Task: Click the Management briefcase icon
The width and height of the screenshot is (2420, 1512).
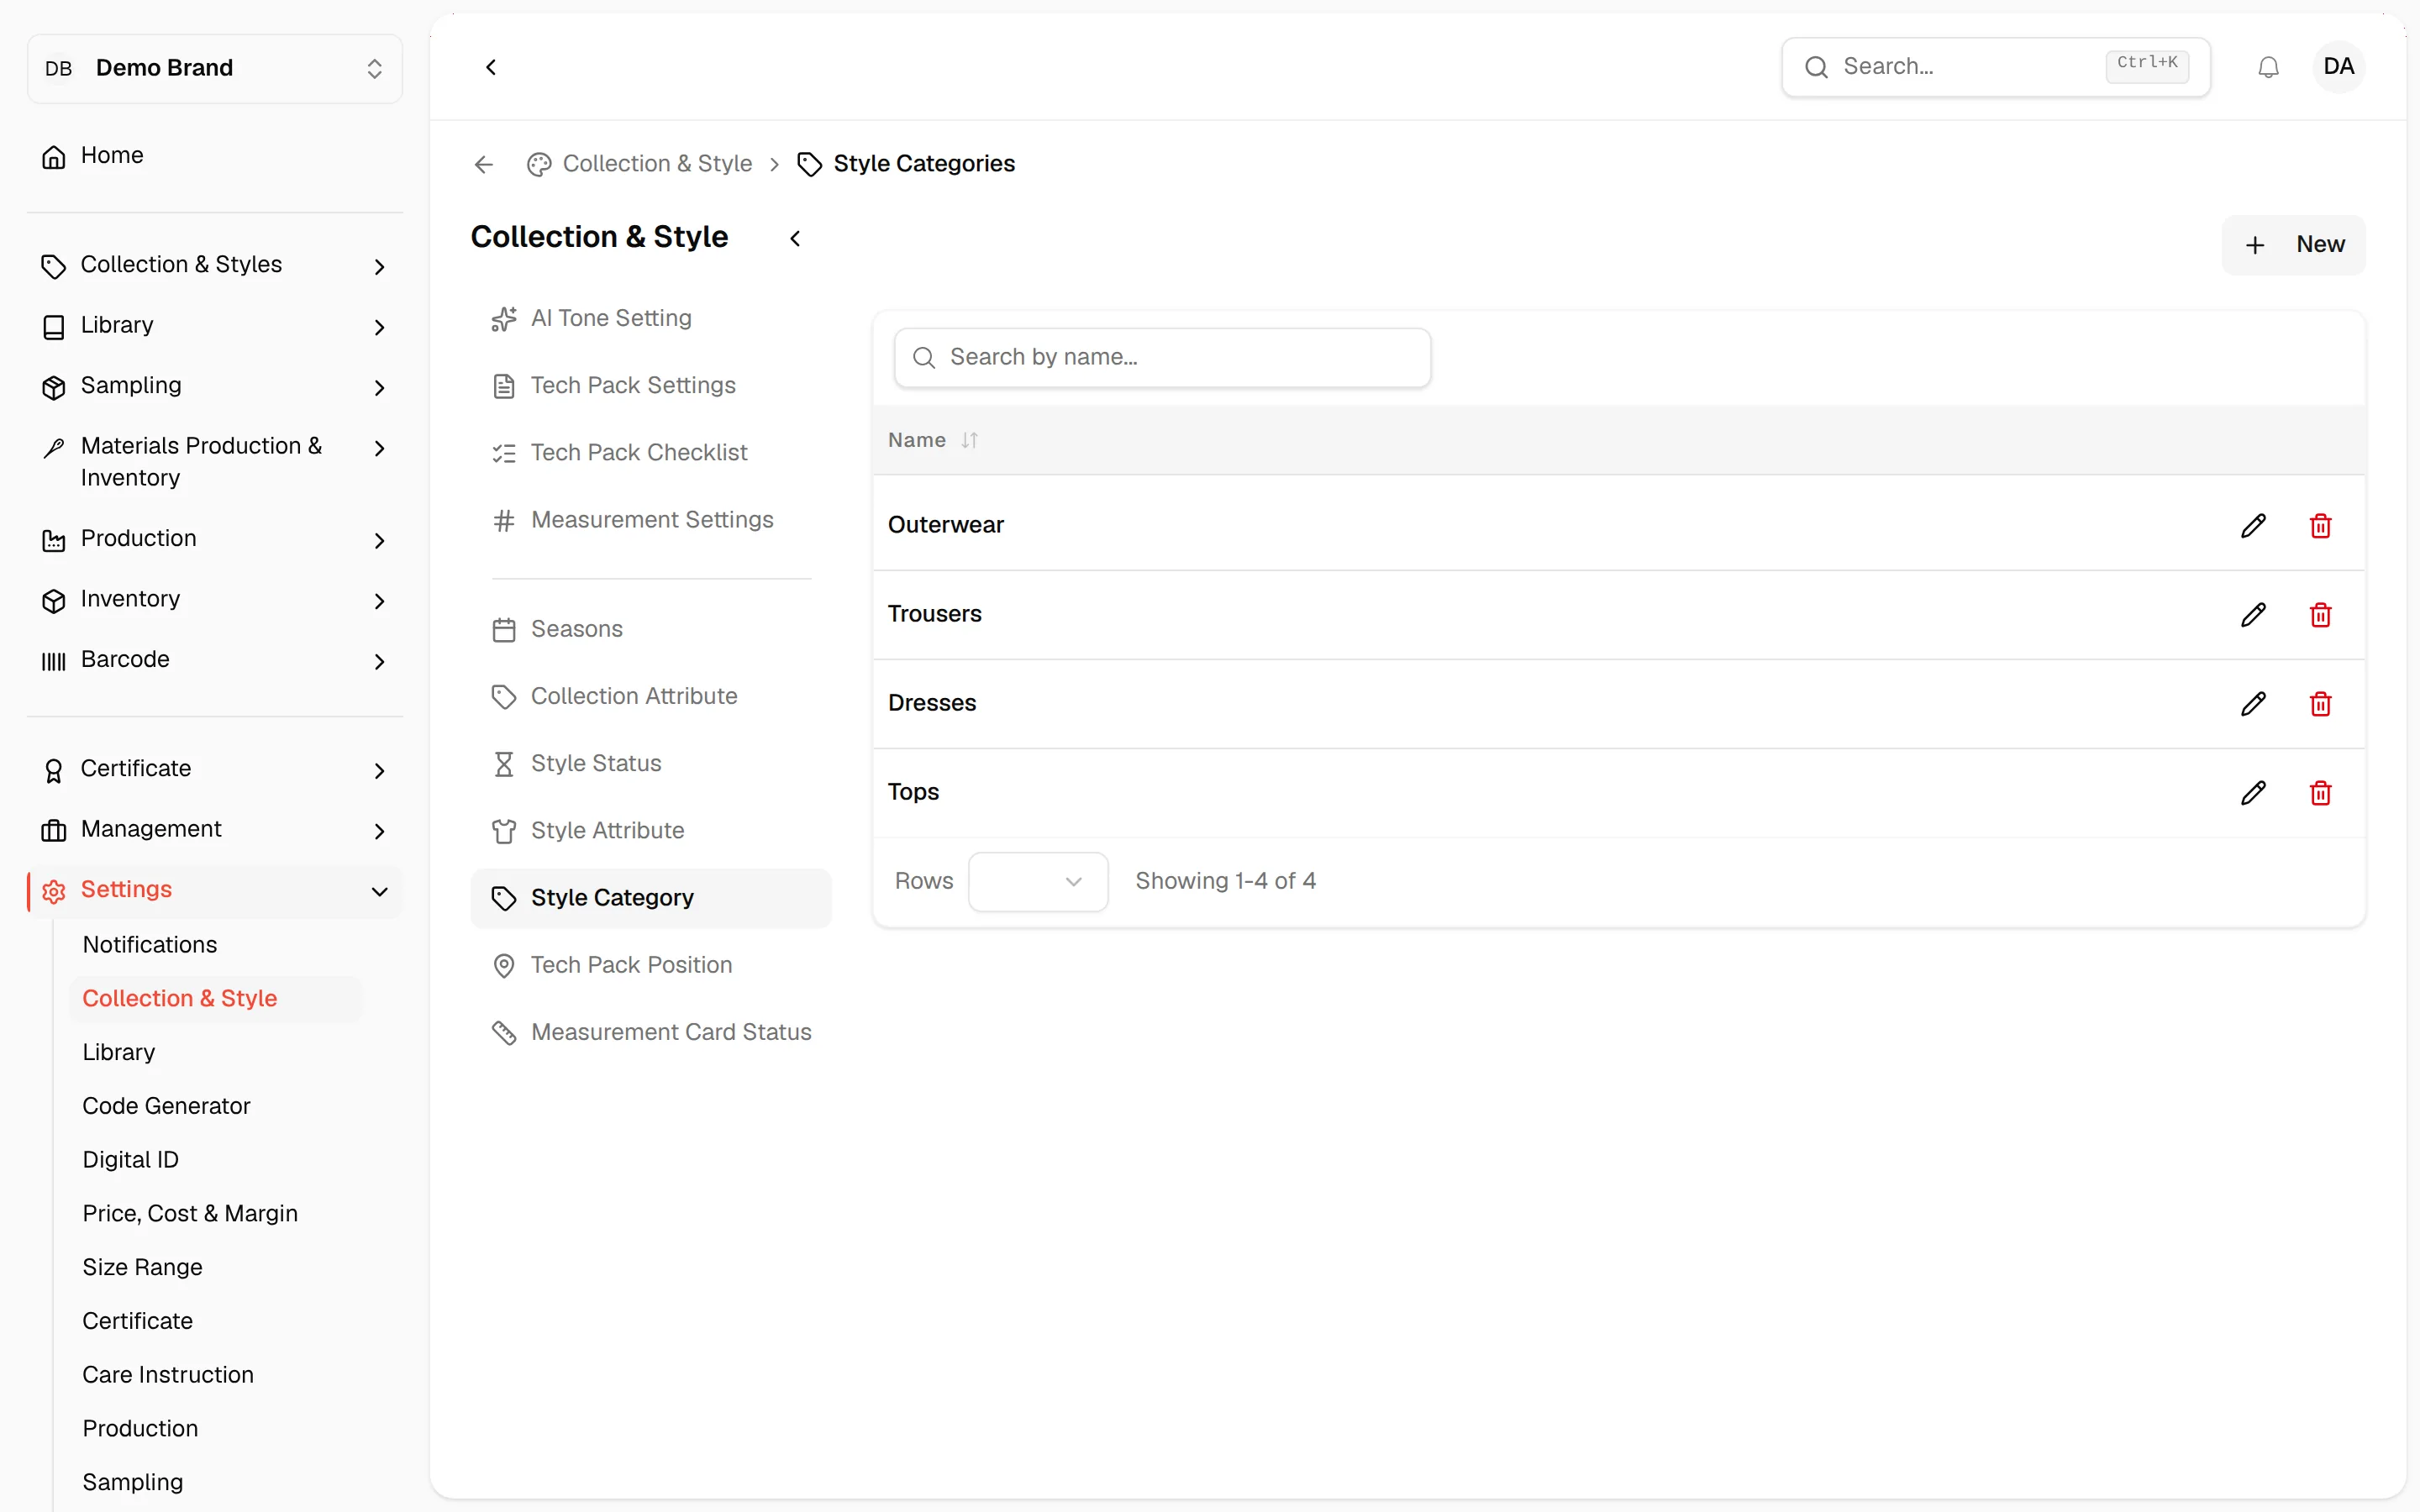Action: (54, 830)
